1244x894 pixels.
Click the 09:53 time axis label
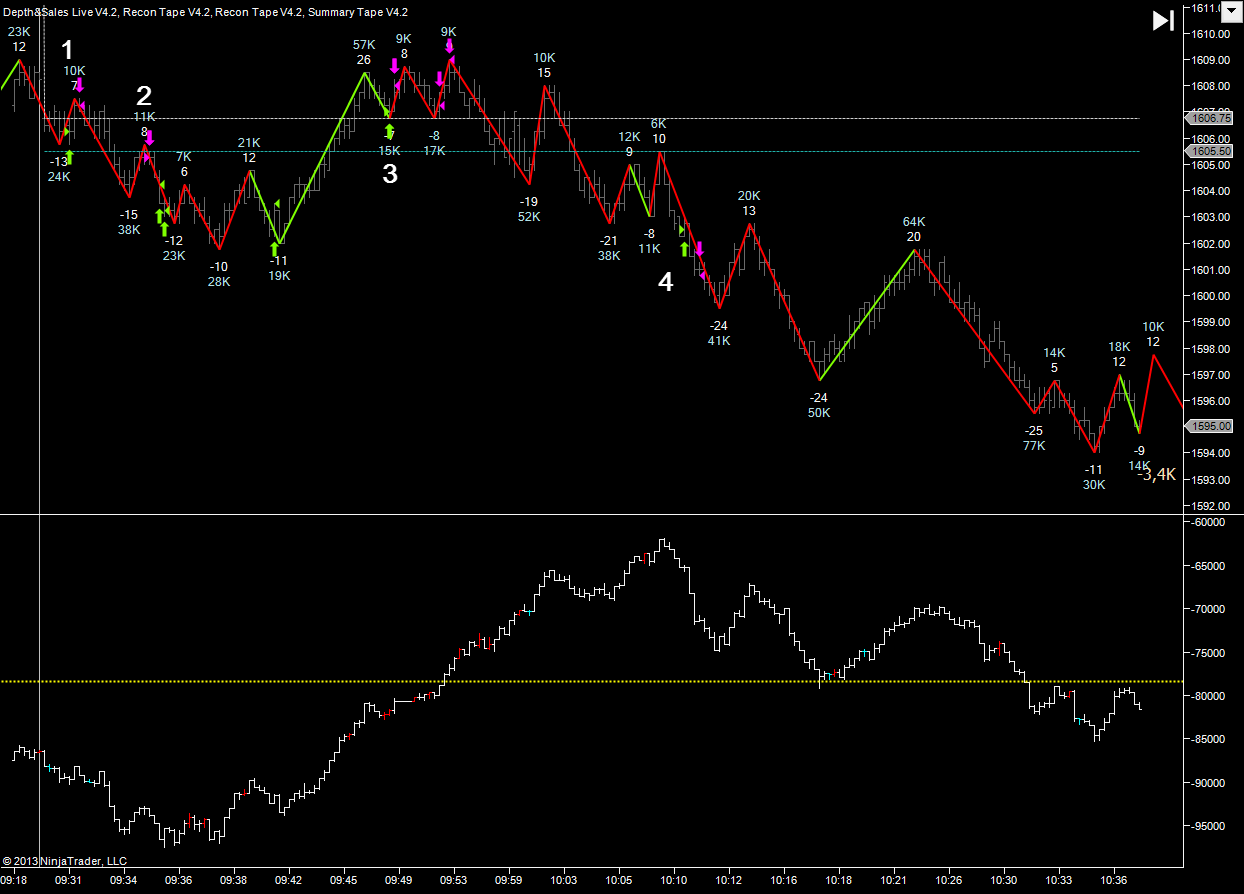click(454, 880)
